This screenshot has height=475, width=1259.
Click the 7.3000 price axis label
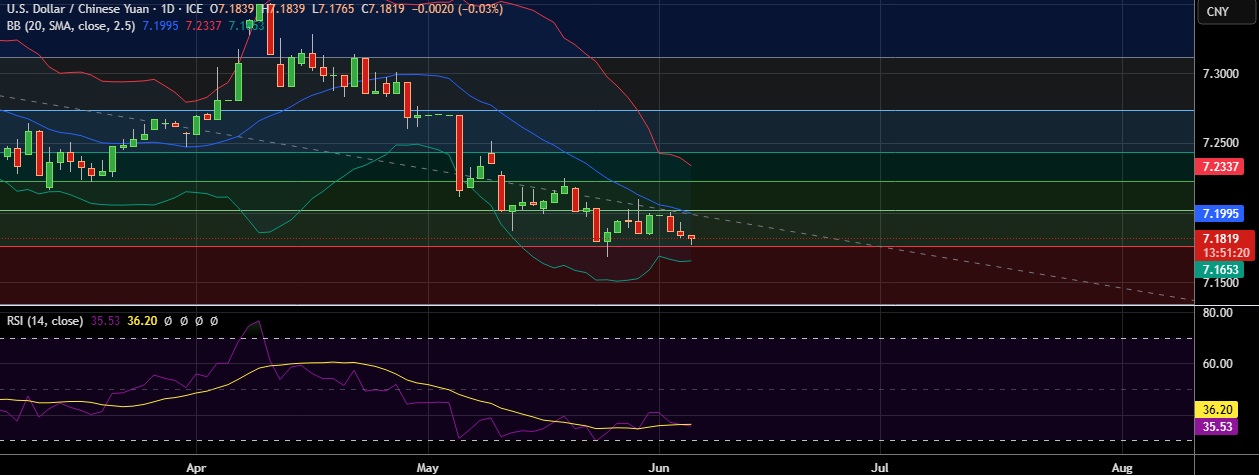(1220, 75)
